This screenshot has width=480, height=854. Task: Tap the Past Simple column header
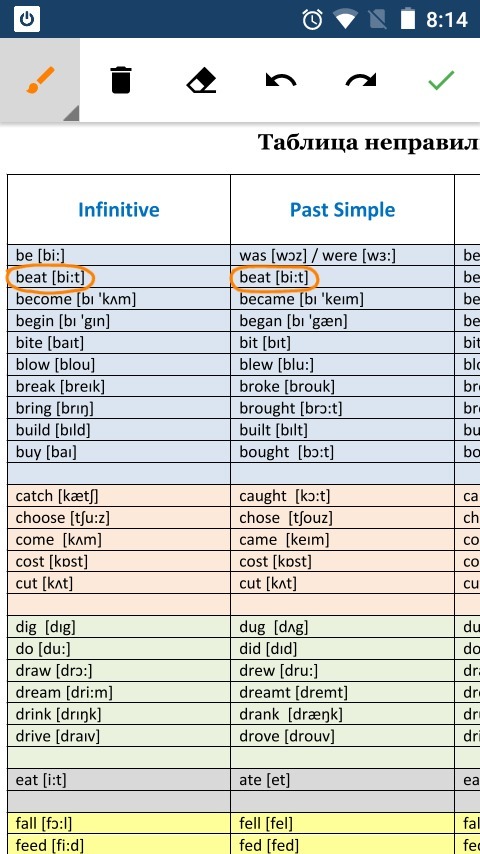(x=342, y=210)
